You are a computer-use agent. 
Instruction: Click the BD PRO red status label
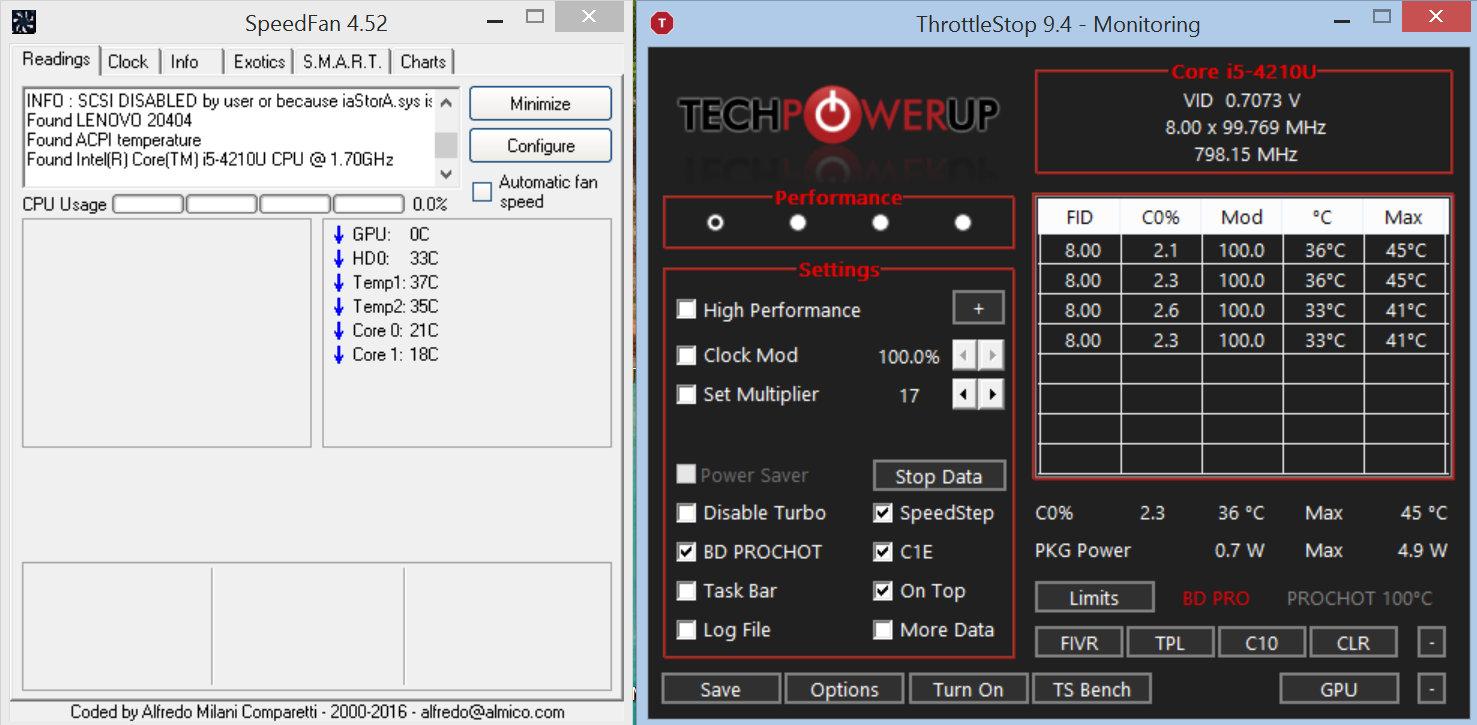[x=1216, y=598]
